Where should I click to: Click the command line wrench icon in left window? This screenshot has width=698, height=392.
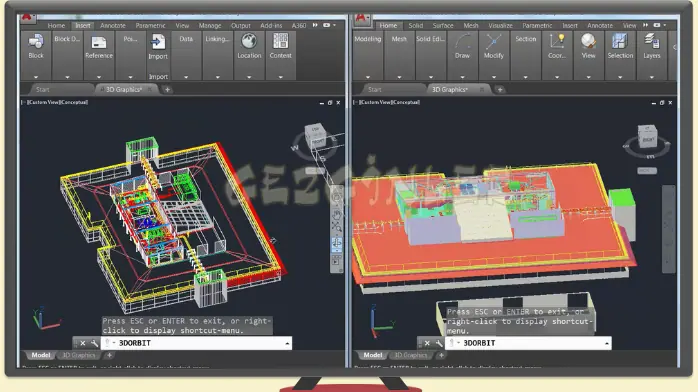[x=94, y=343]
